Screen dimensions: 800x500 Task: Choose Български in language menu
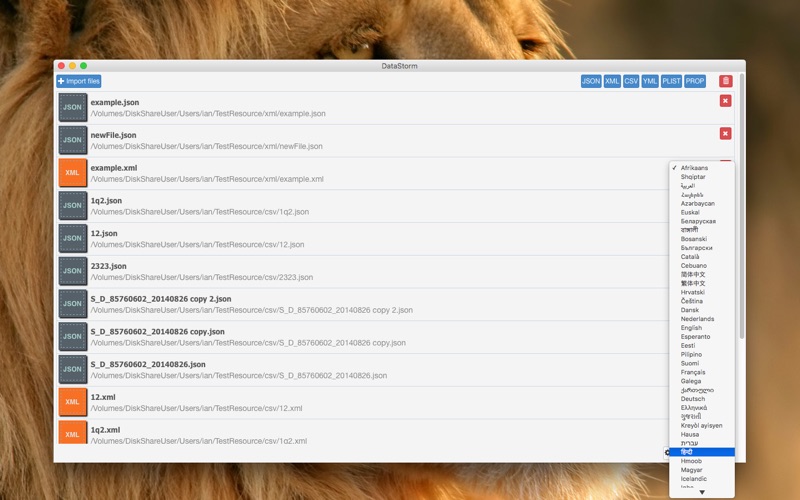click(702, 248)
